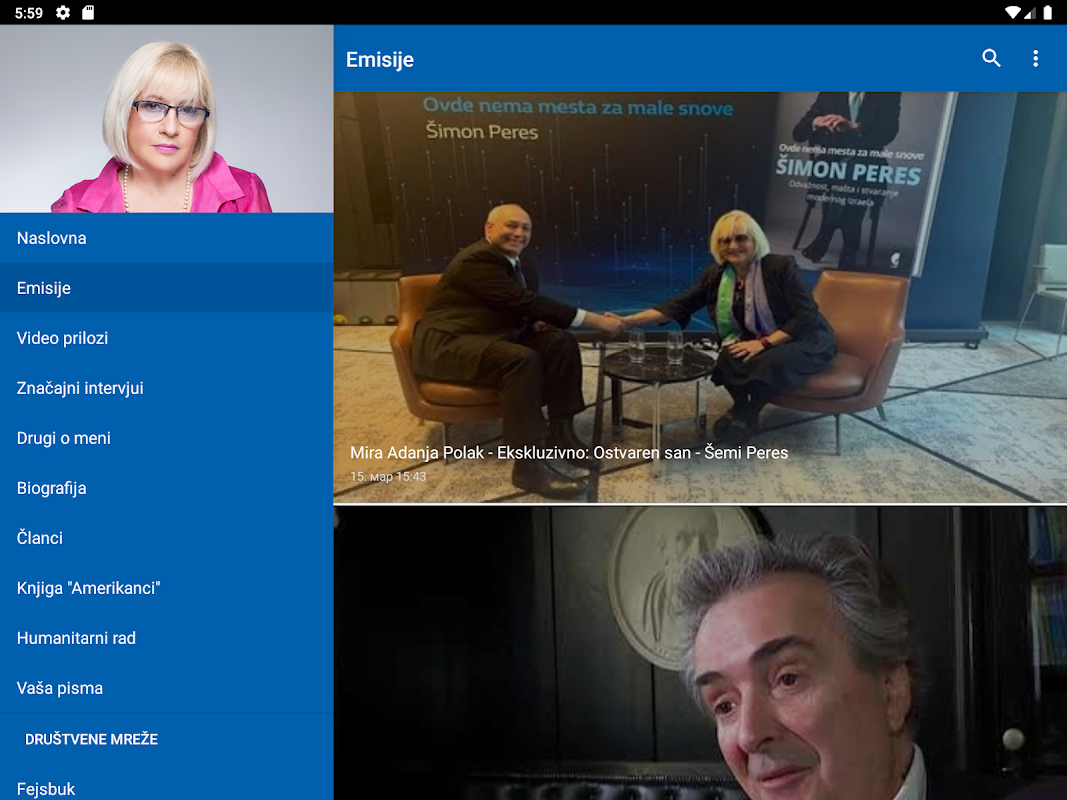Tap the battery icon in status bar

tap(1048, 12)
